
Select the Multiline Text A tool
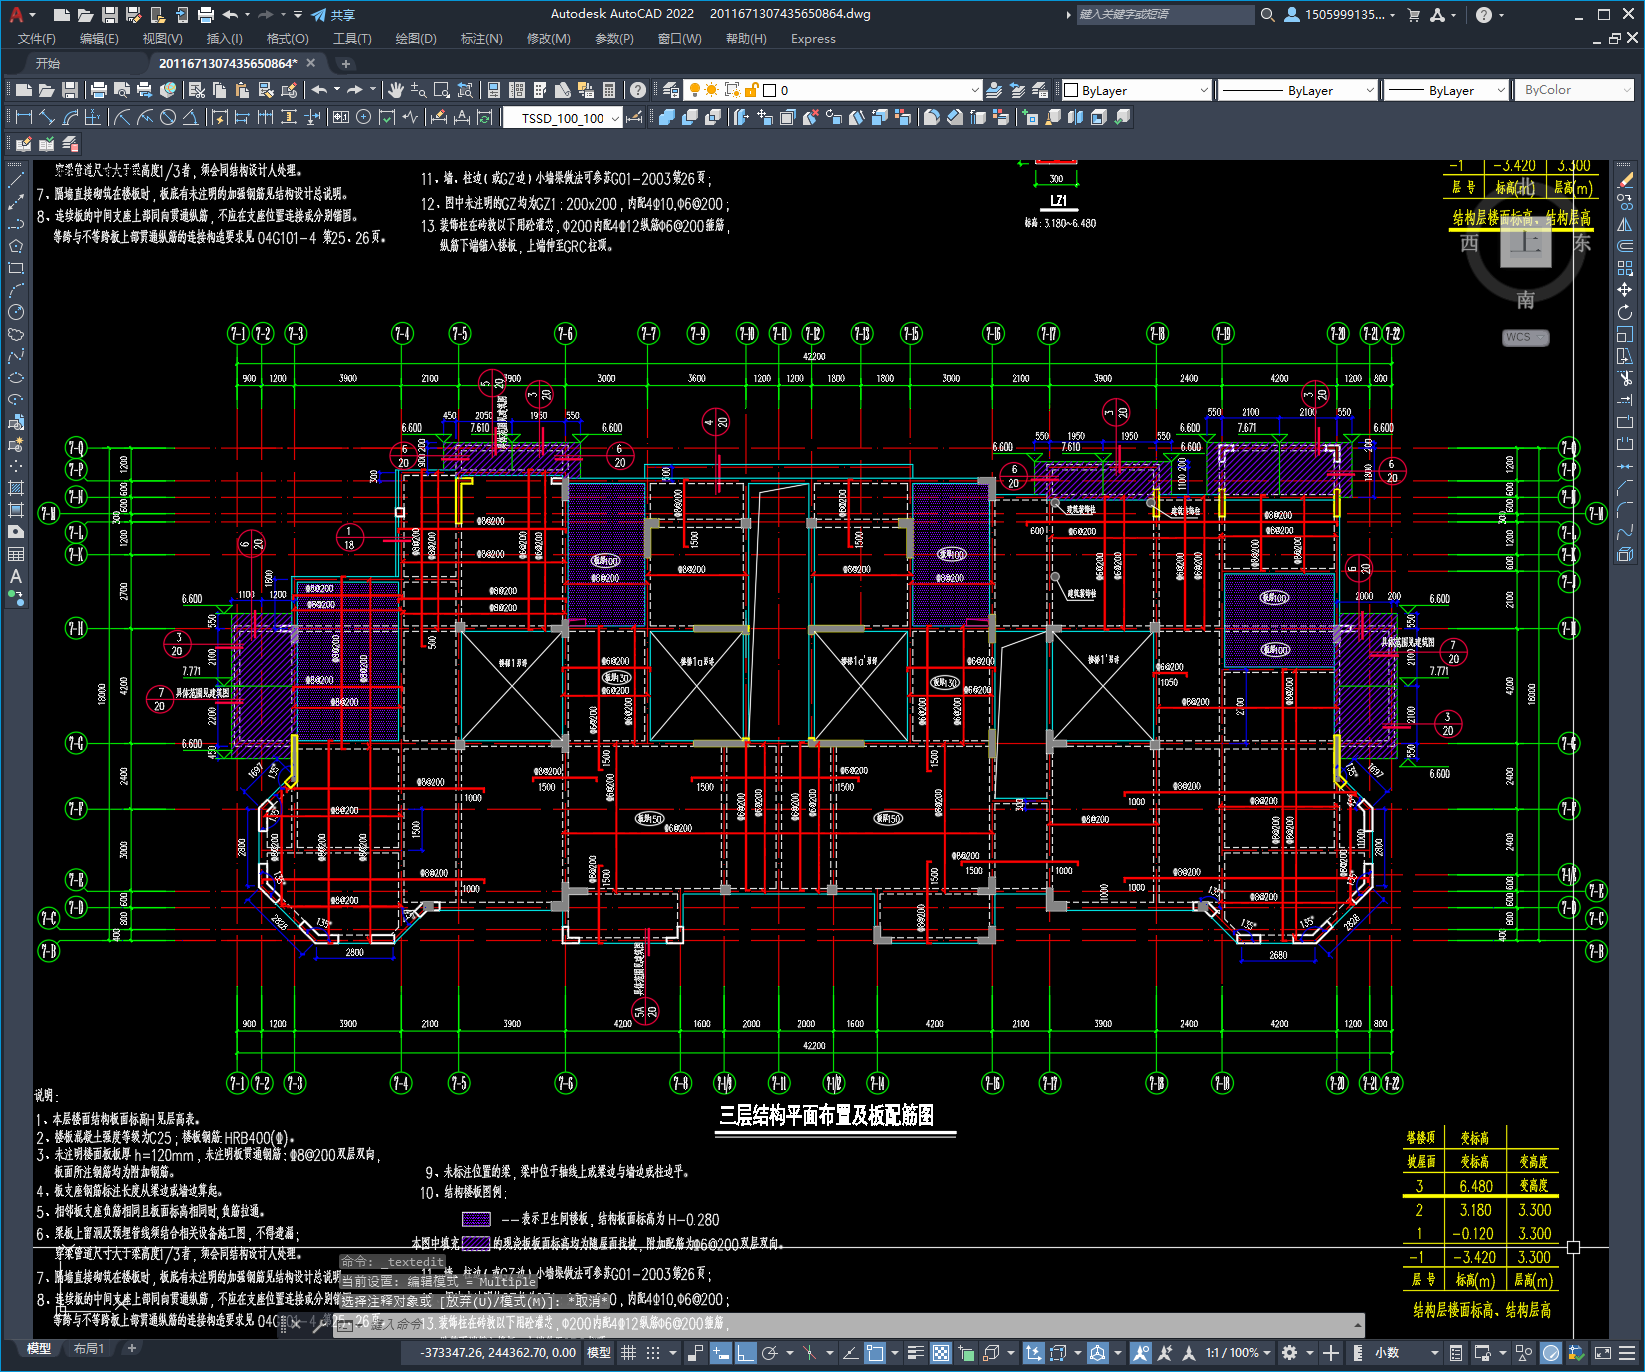[16, 576]
